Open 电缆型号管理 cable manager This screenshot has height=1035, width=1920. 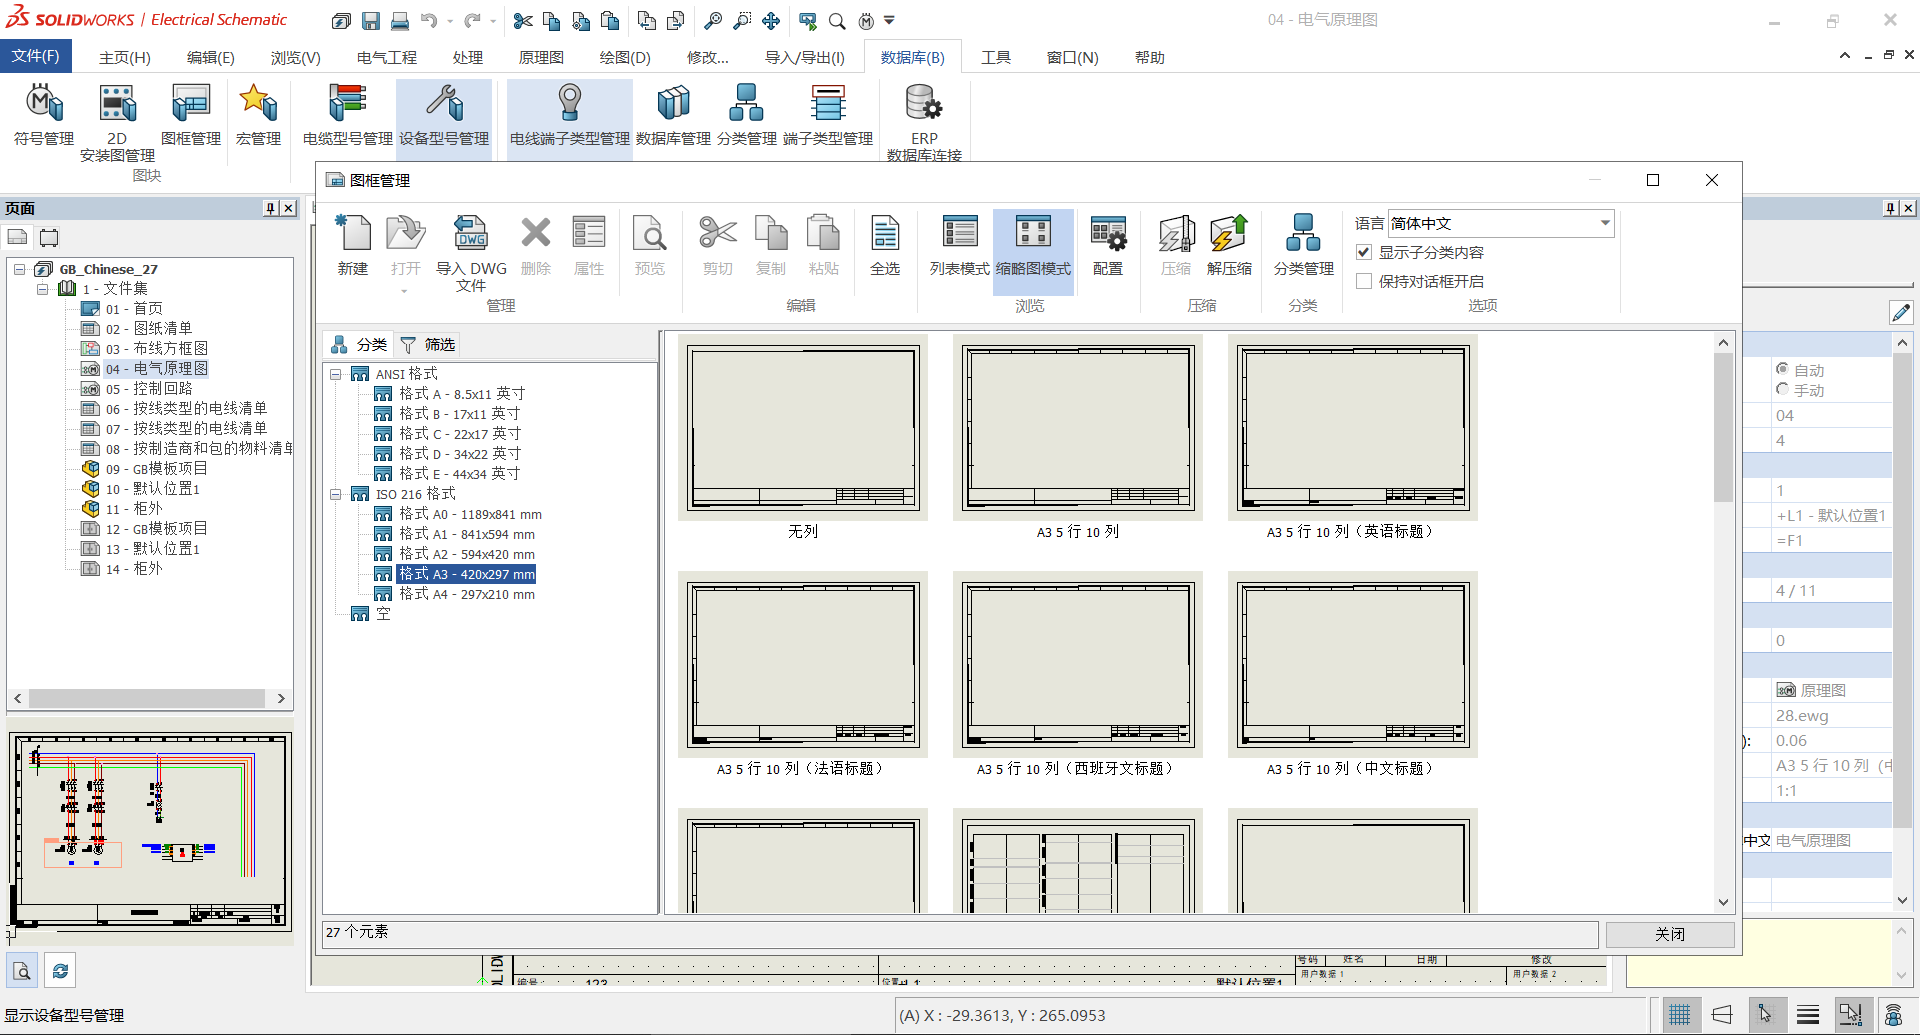pos(348,116)
